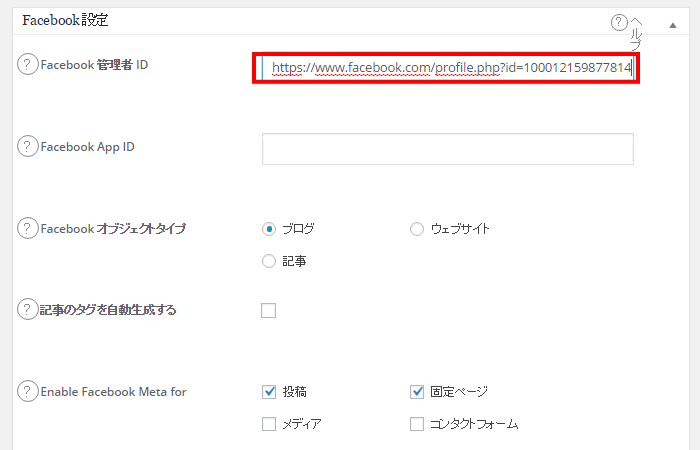700x450 pixels.
Task: Click help icon beside Facebook App ID
Action: point(27,146)
